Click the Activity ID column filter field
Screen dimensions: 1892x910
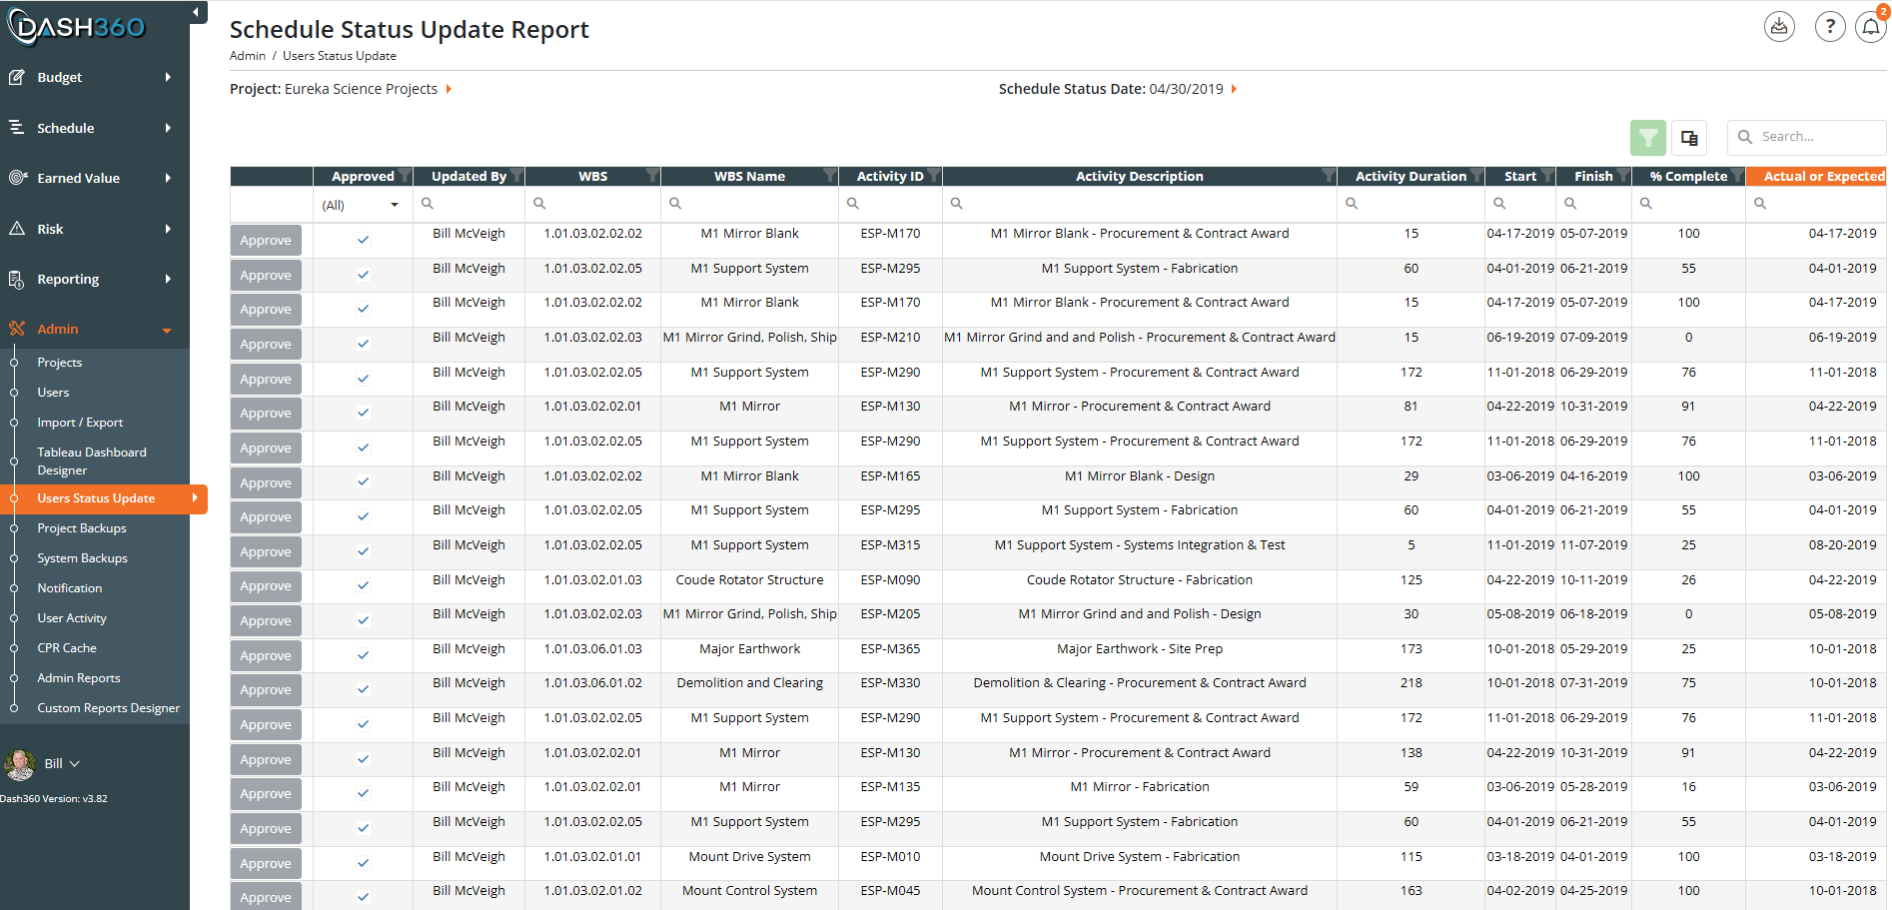click(x=890, y=203)
